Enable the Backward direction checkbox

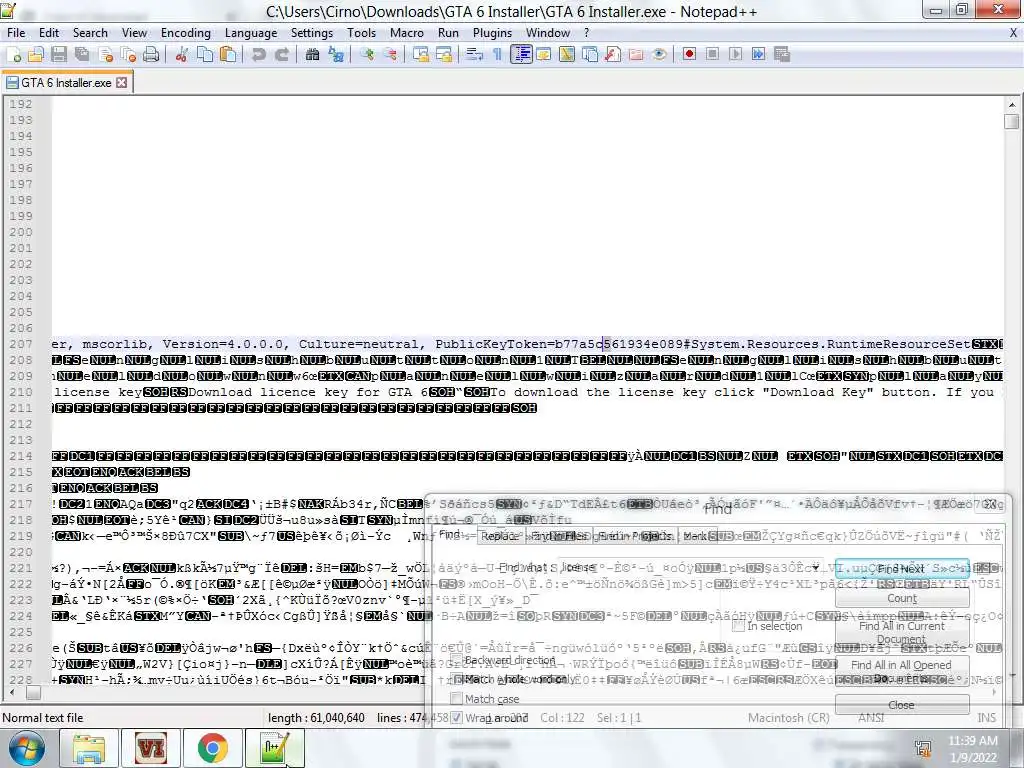pyautogui.click(x=456, y=660)
